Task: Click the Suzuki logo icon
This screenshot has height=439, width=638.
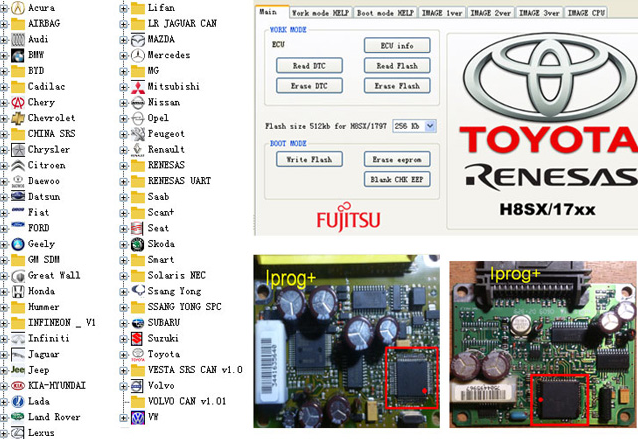Action: coord(137,339)
